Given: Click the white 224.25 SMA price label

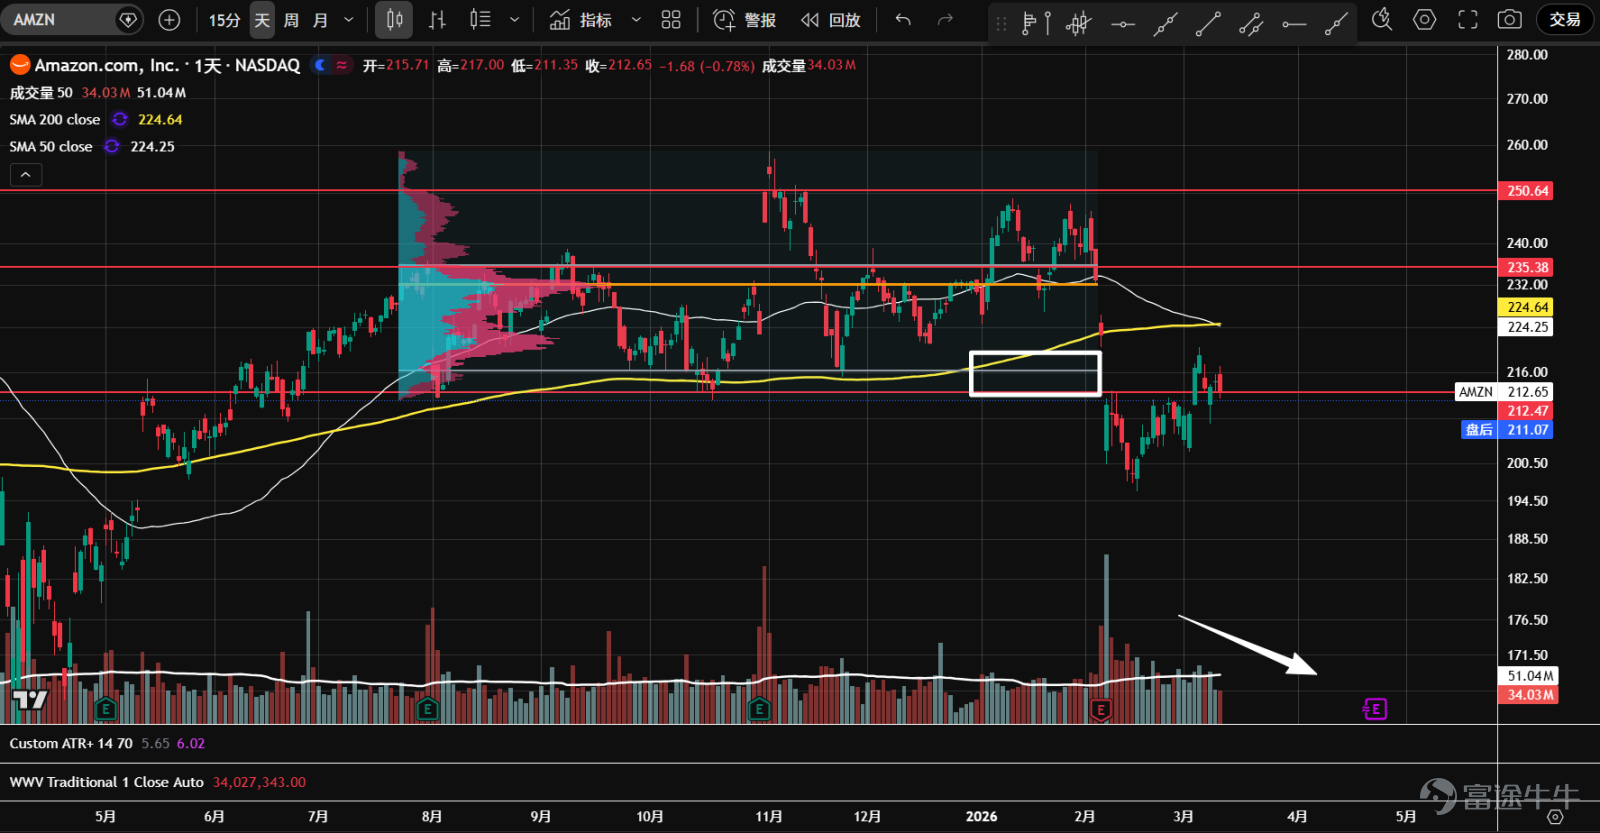Looking at the screenshot, I should pyautogui.click(x=1528, y=327).
